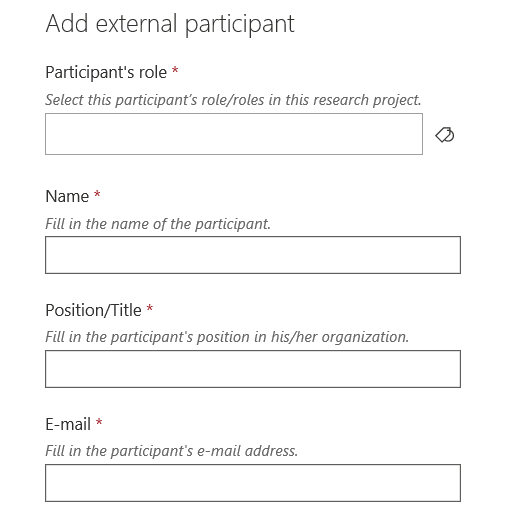The height and width of the screenshot is (516, 512).
Task: Click into the E-mail input field
Action: 253,483
